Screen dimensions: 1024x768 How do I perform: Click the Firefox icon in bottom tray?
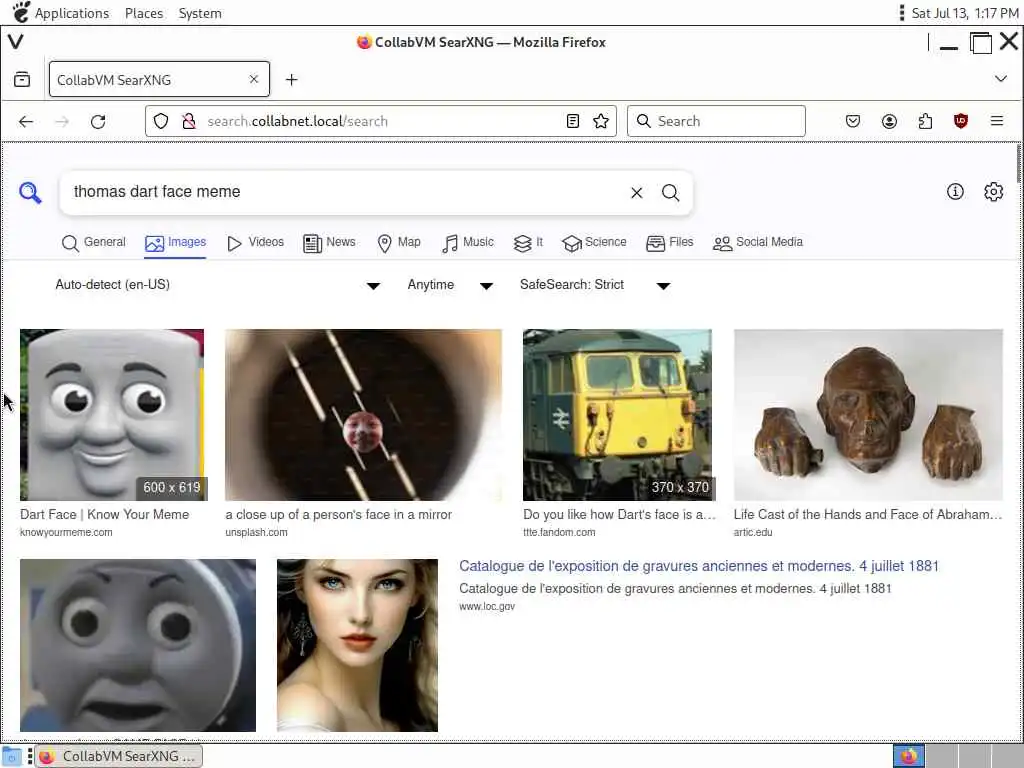(909, 756)
